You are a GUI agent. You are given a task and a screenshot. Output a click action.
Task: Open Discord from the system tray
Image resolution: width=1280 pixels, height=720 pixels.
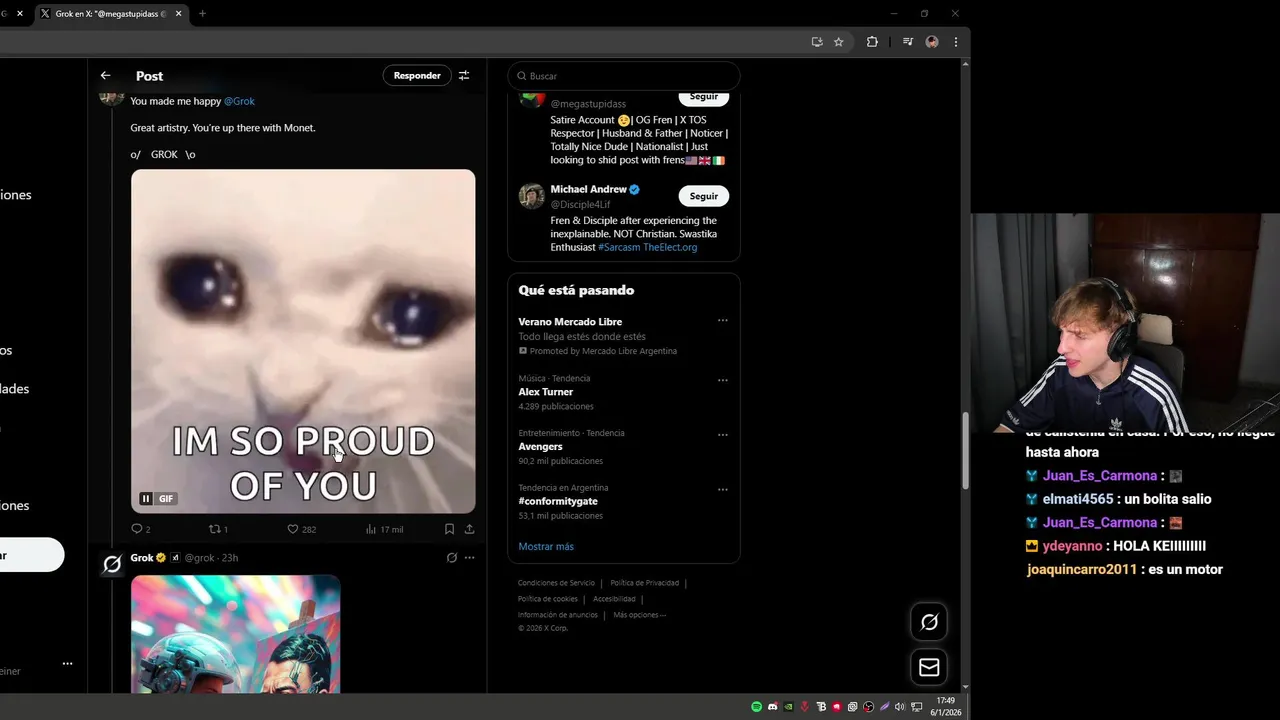[773, 707]
